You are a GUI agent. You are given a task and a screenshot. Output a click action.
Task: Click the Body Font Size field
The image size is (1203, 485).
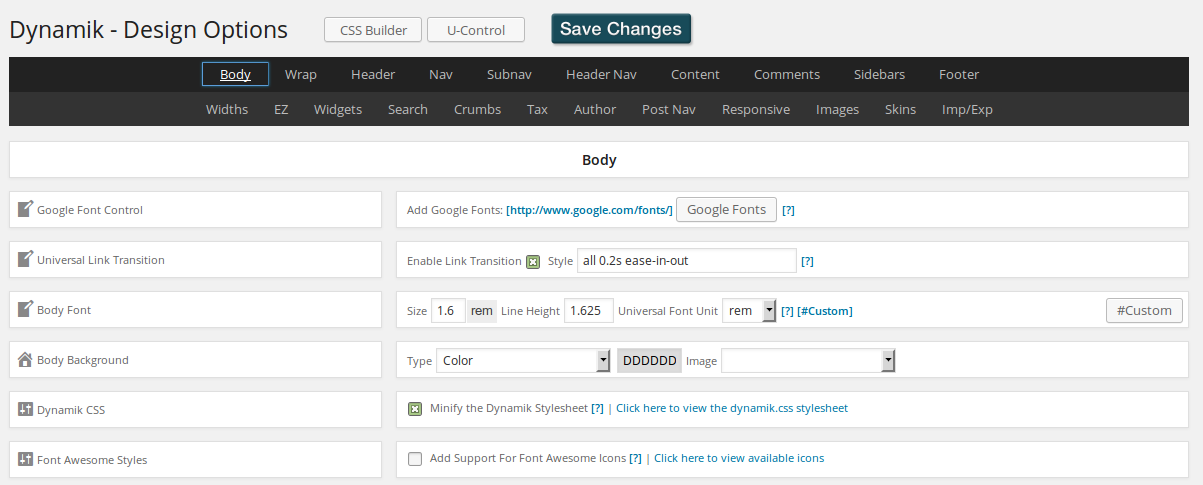(x=448, y=310)
